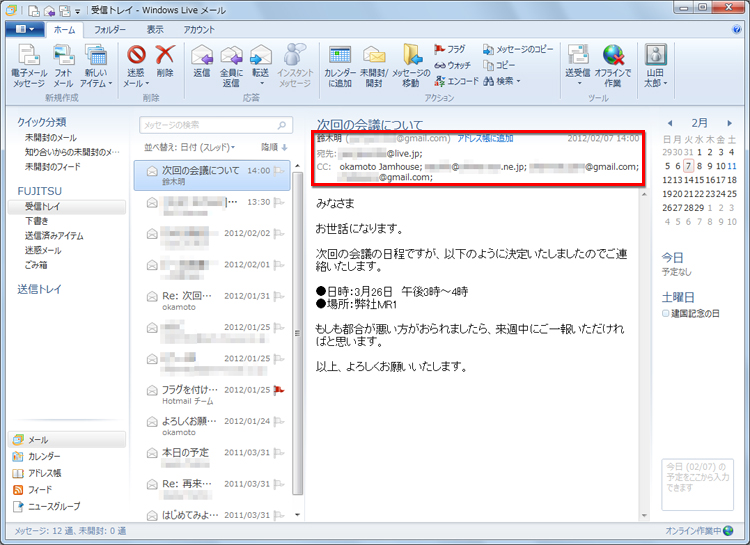The width and height of the screenshot is (750, 545).
Task: Click 全員に返信 reply-all icon
Action: tap(232, 66)
